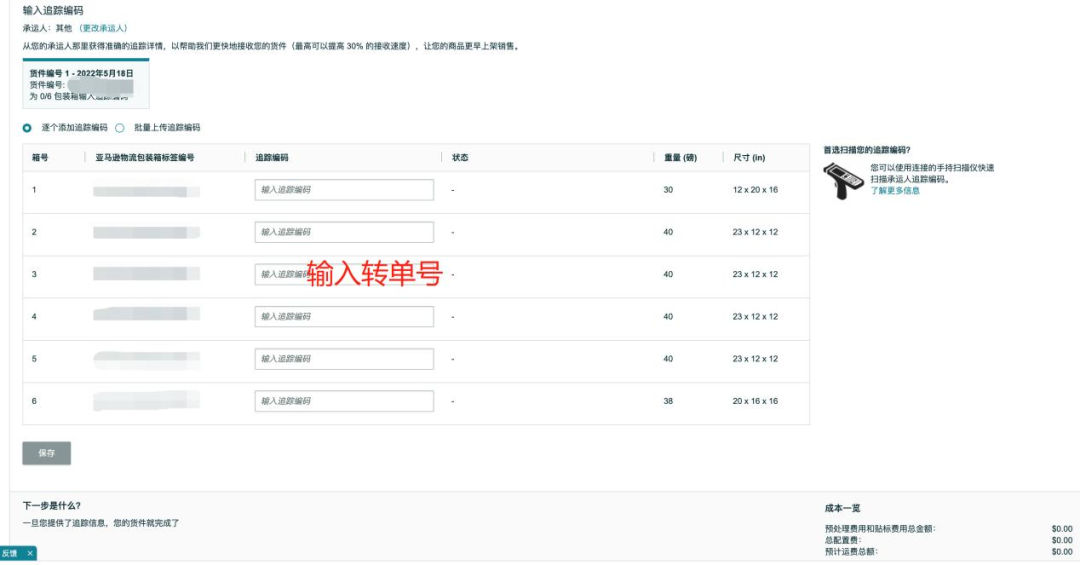The height and width of the screenshot is (565, 1080).
Task: Click the 状态 column header
Action: click(460, 158)
